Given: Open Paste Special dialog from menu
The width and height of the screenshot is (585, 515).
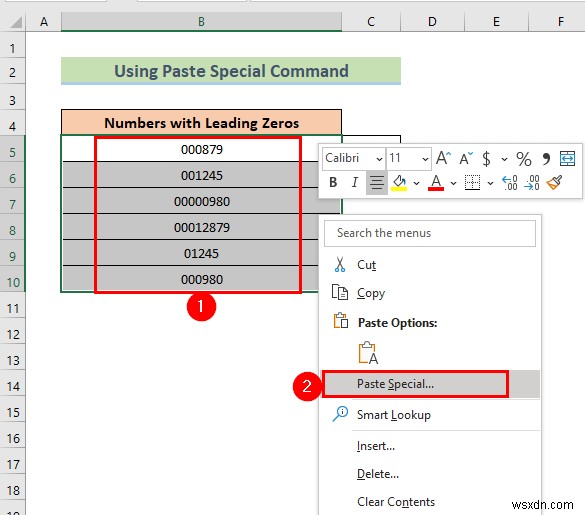Looking at the screenshot, I should pyautogui.click(x=430, y=384).
